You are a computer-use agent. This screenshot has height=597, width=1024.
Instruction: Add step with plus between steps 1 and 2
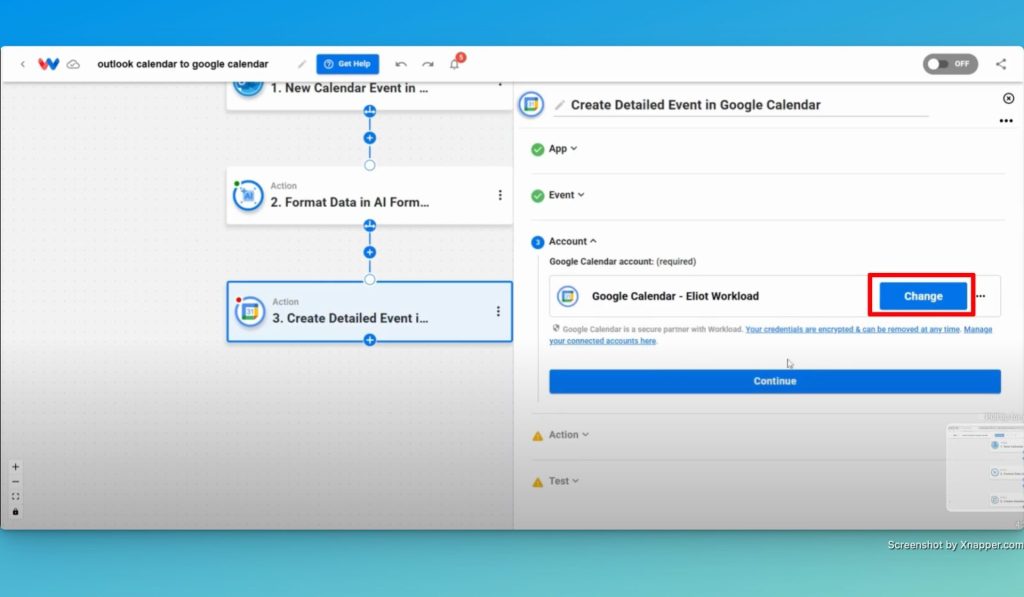coord(370,138)
